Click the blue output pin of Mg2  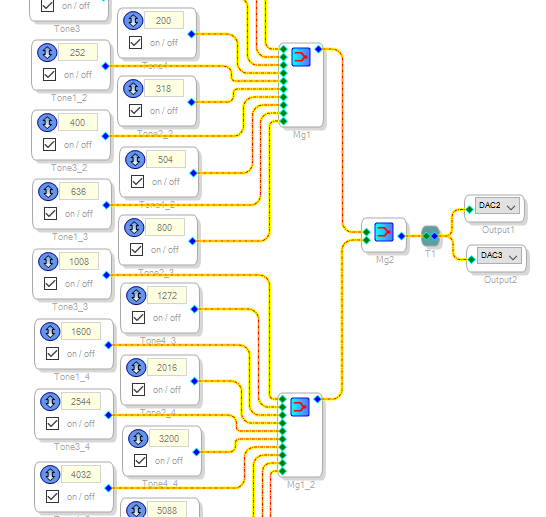[401, 236]
